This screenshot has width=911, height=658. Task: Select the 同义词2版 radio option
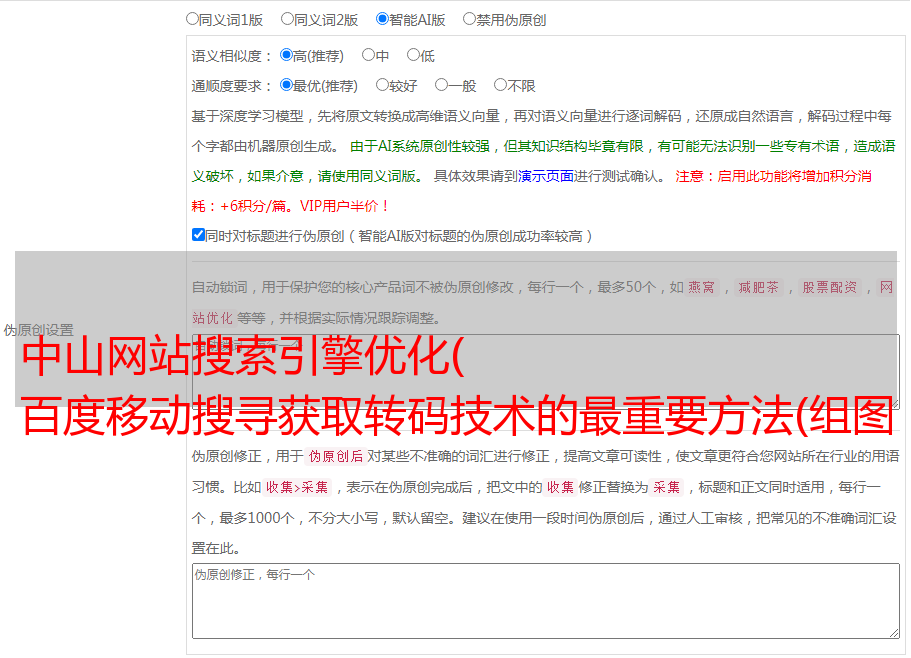pos(287,18)
